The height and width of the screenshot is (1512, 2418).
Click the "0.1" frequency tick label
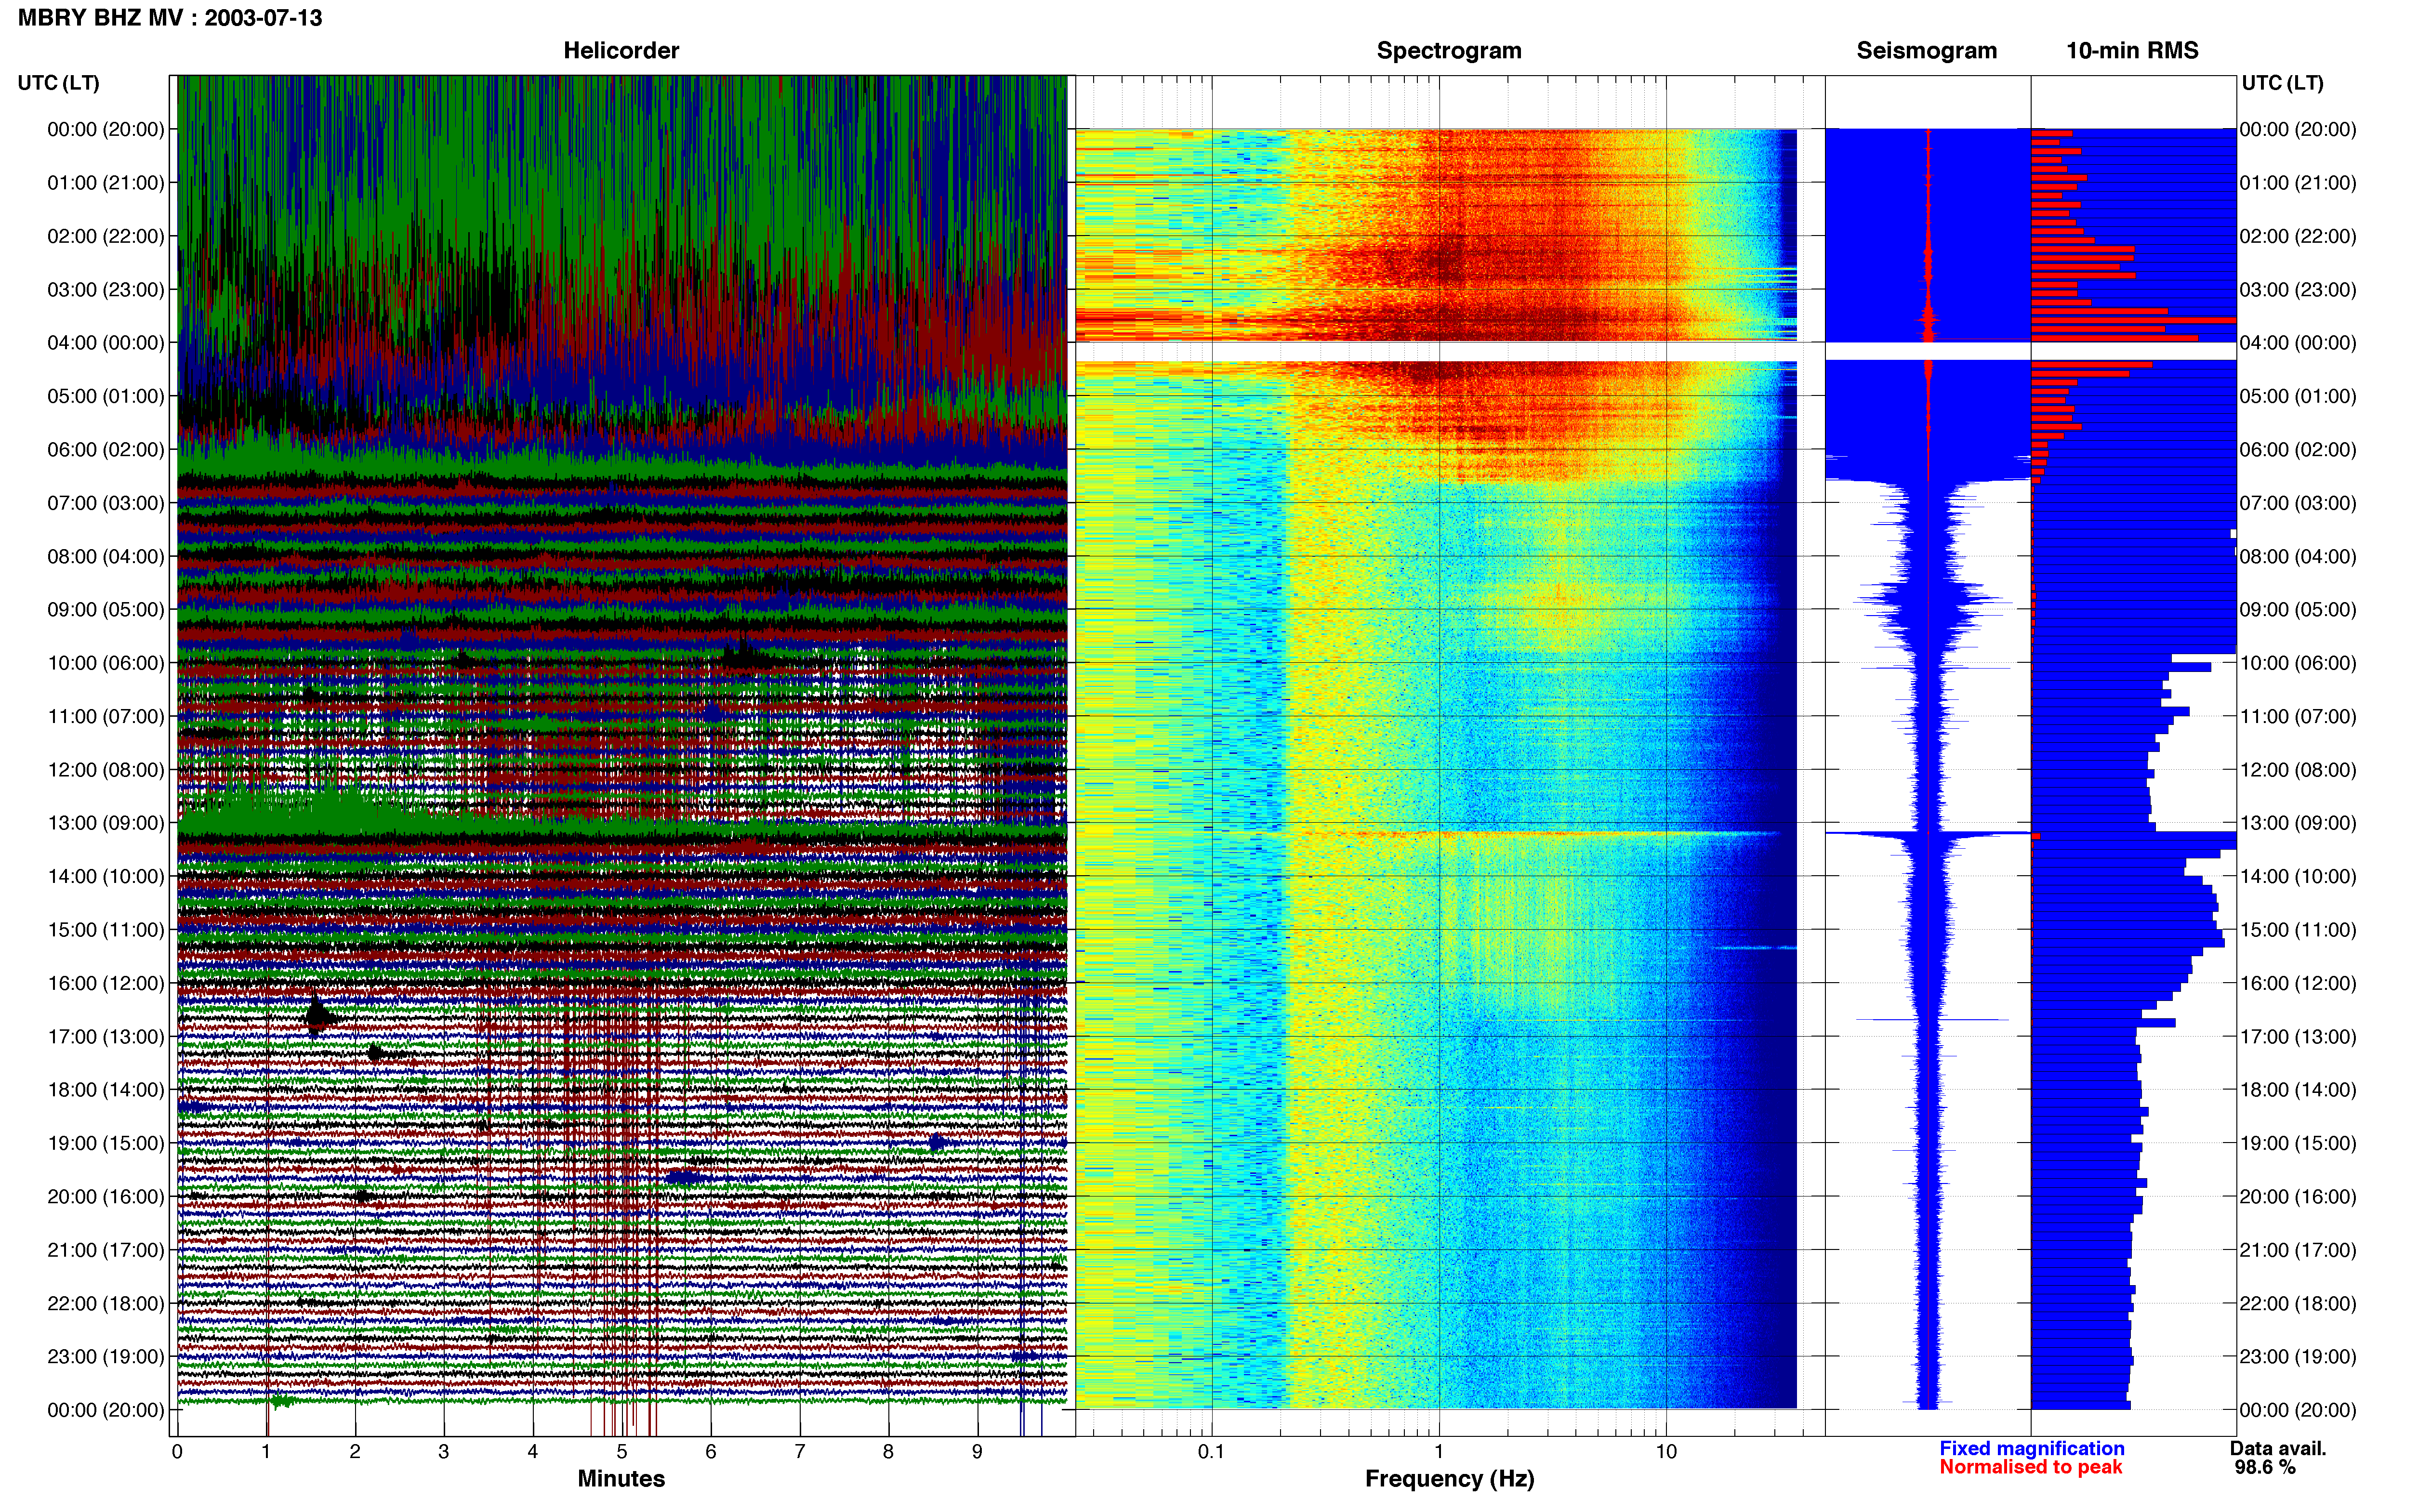(1211, 1452)
